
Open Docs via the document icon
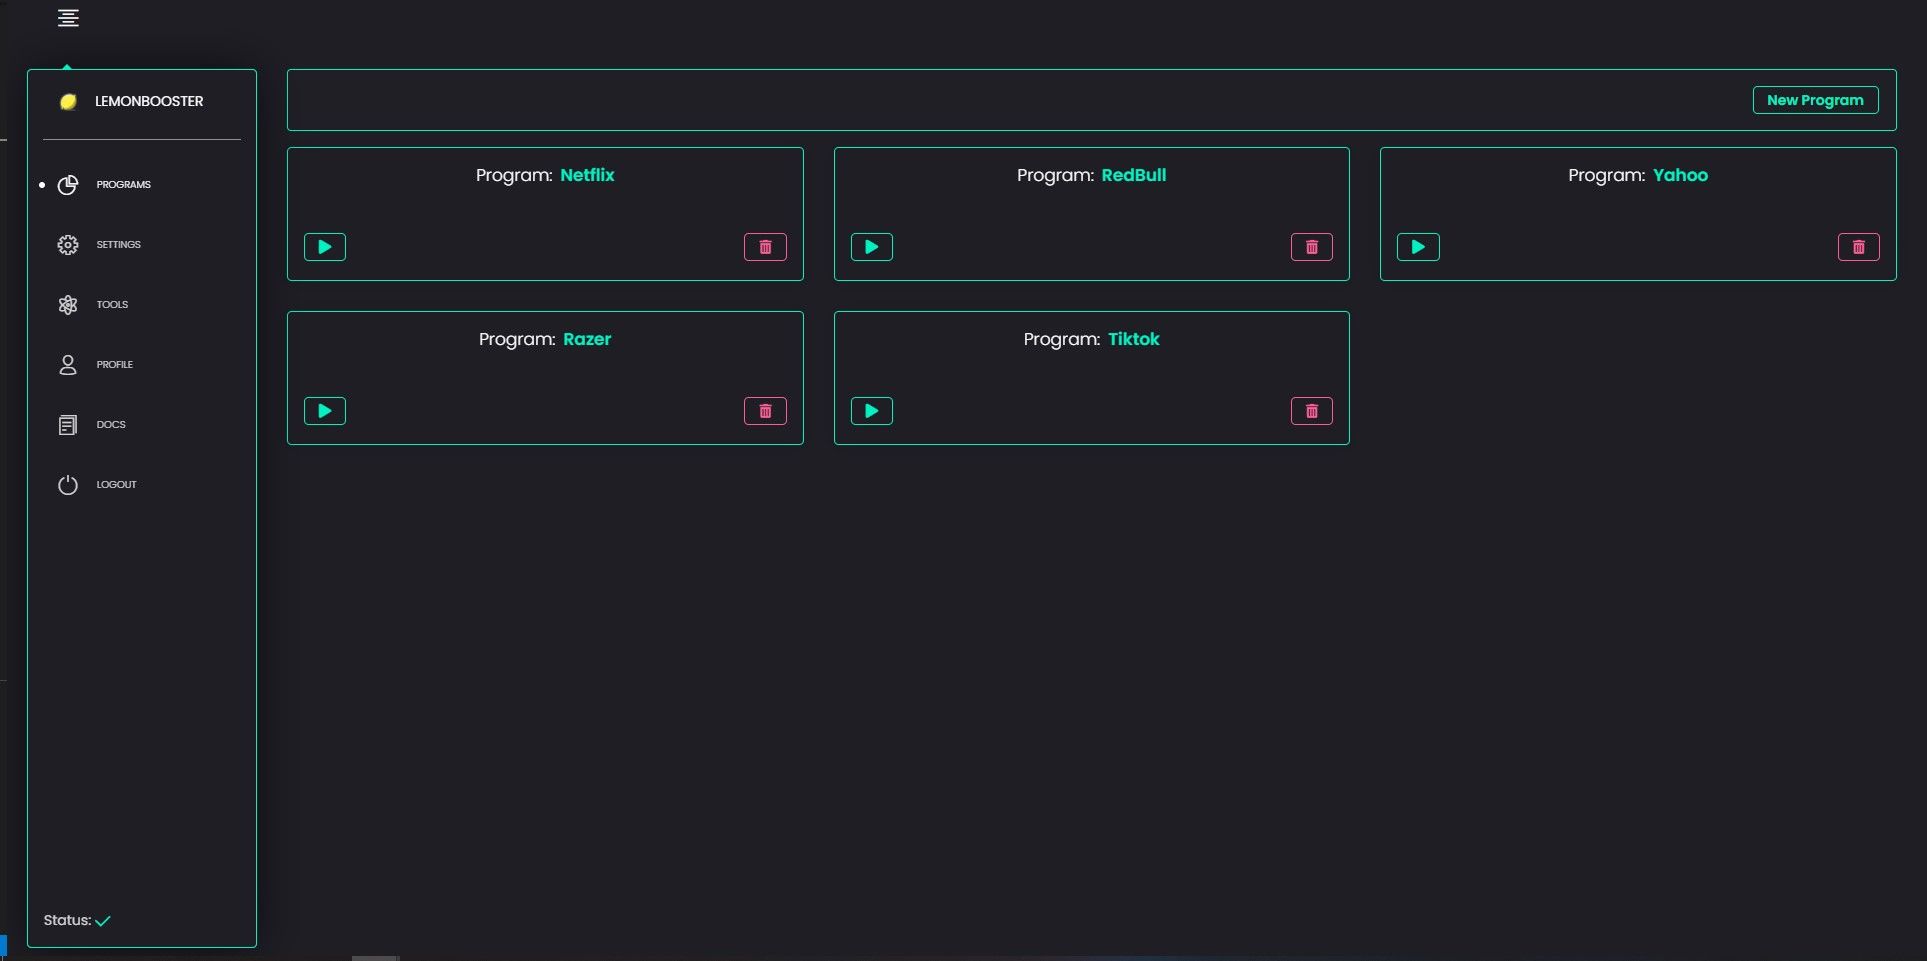(68, 425)
